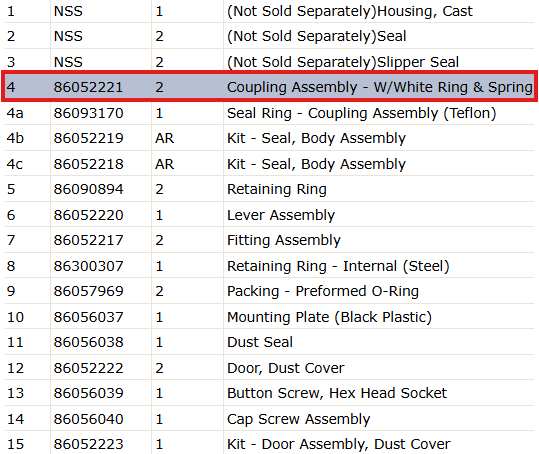539x454 pixels.
Task: Click part number 86052221
Action: pos(88,87)
